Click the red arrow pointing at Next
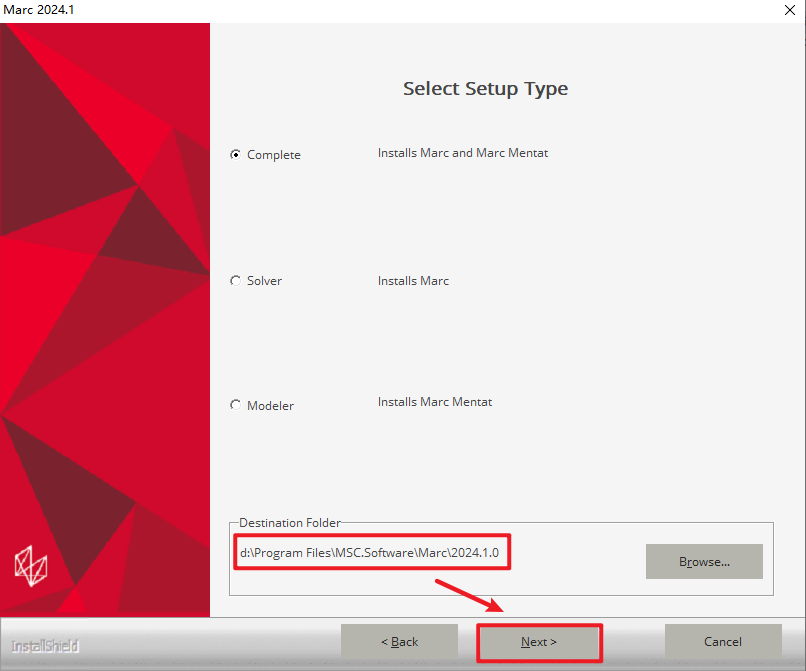This screenshot has width=806, height=671. coord(468,597)
